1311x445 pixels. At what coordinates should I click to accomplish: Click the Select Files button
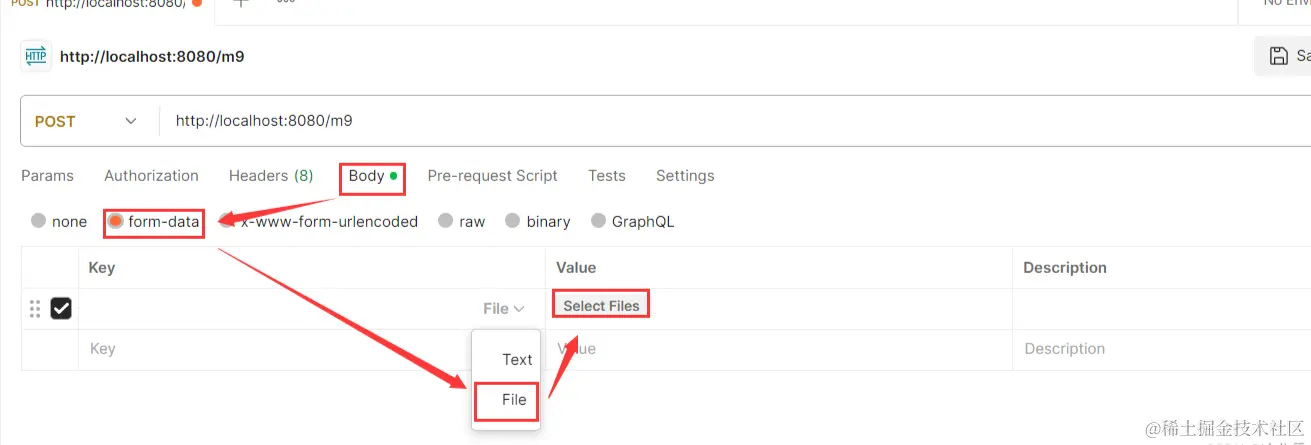point(601,306)
